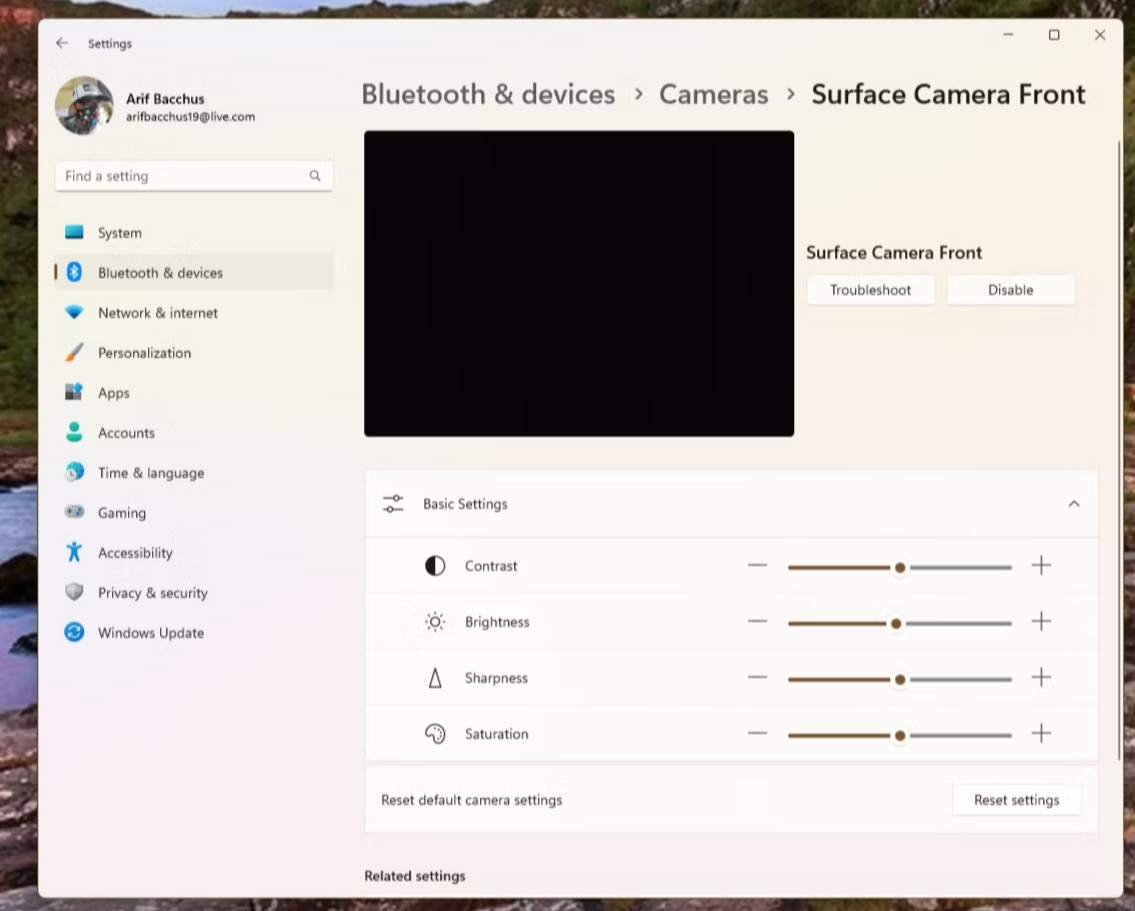1135x911 pixels.
Task: Select Bluetooth & devices in sidebar
Action: [194, 272]
